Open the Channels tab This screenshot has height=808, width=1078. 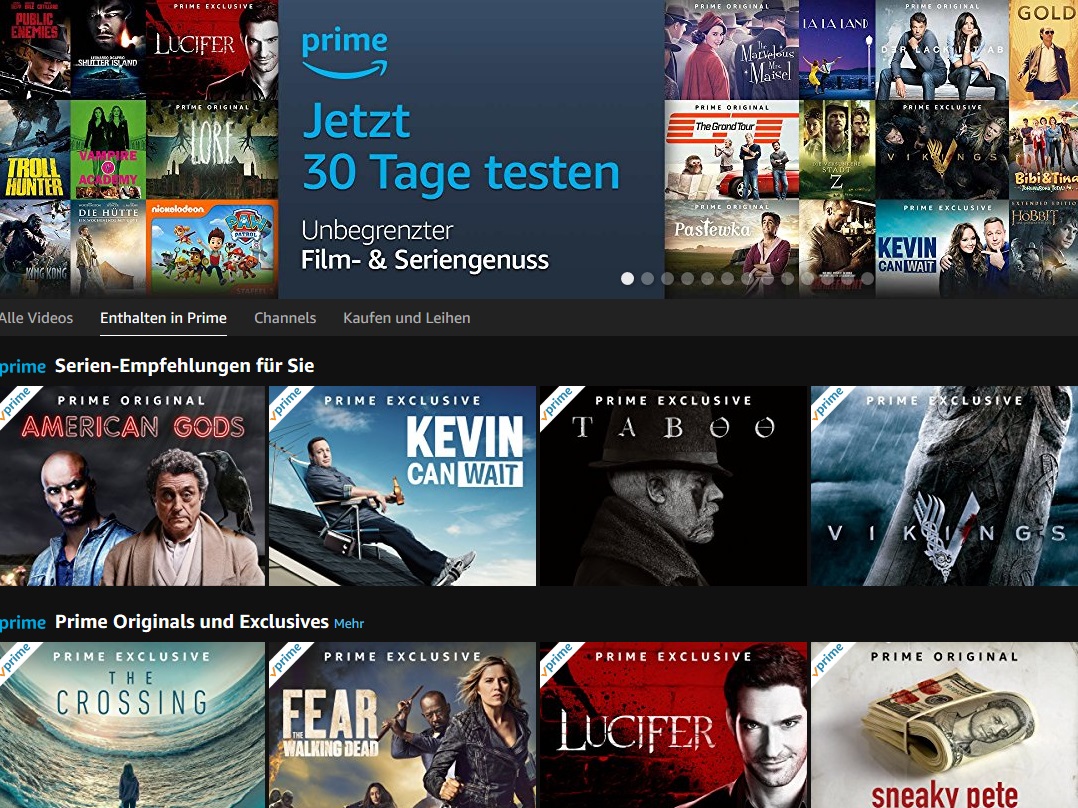pos(285,318)
